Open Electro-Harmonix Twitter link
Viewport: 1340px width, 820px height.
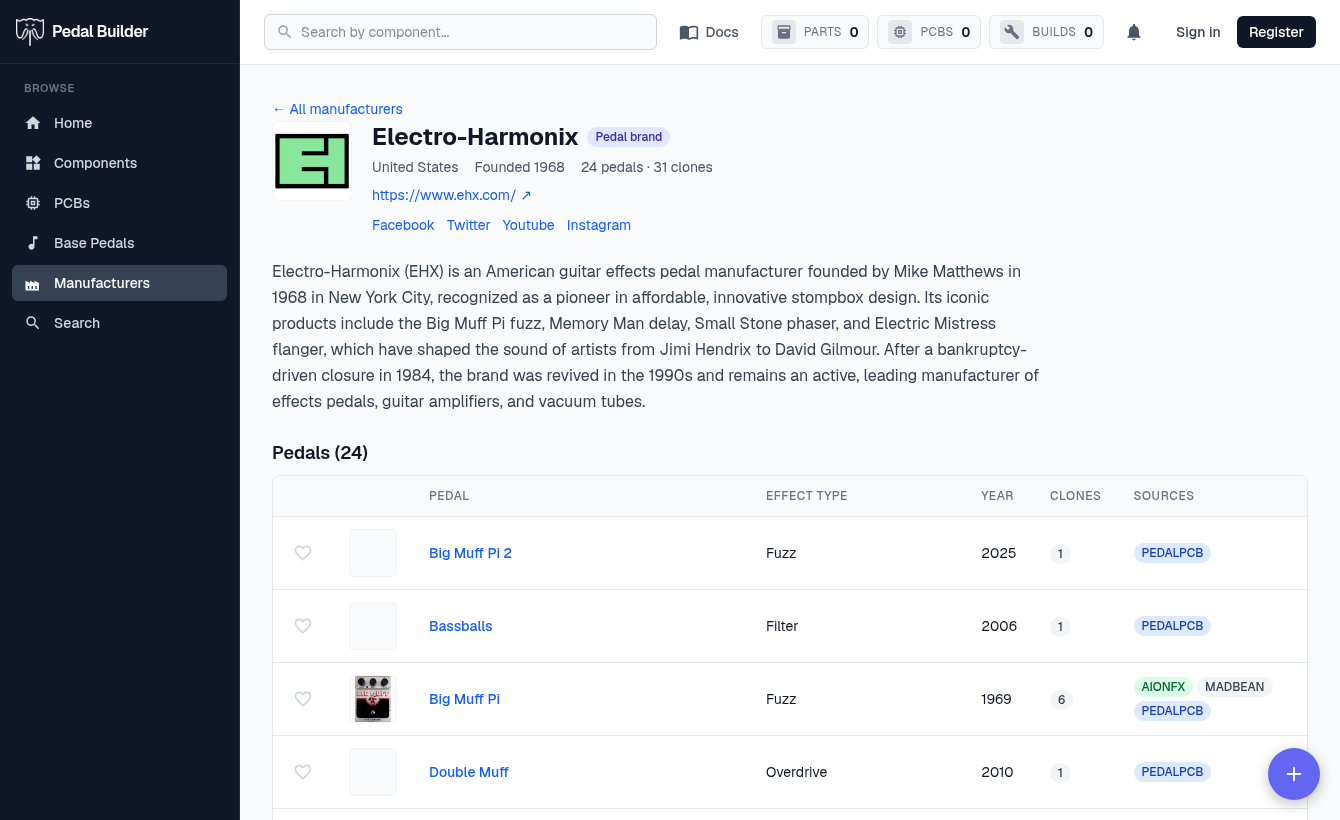(x=468, y=225)
